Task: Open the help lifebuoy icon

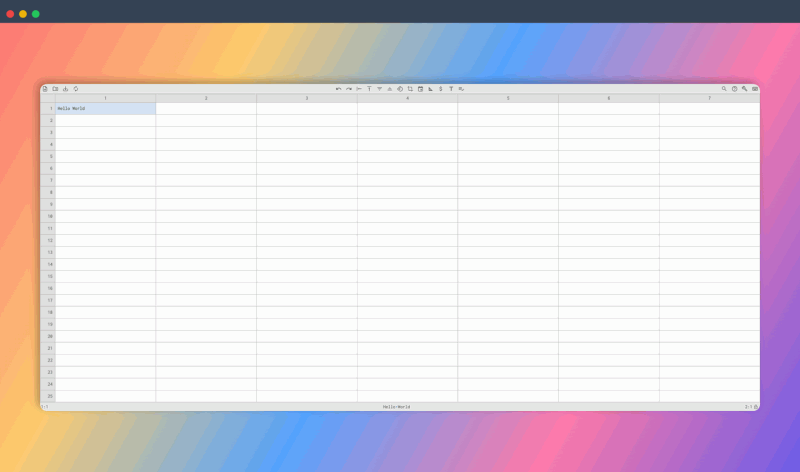Action: pyautogui.click(x=734, y=89)
